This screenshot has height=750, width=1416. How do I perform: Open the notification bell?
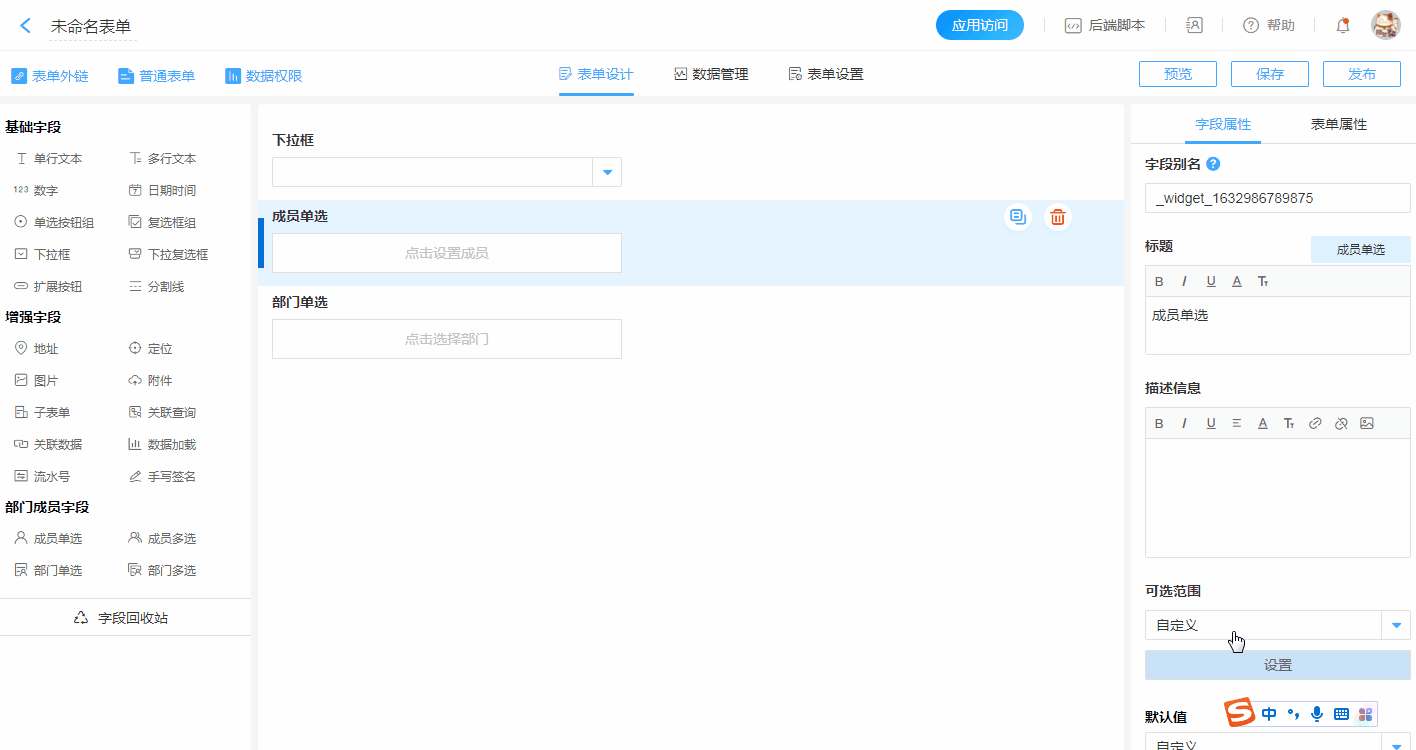pyautogui.click(x=1343, y=26)
